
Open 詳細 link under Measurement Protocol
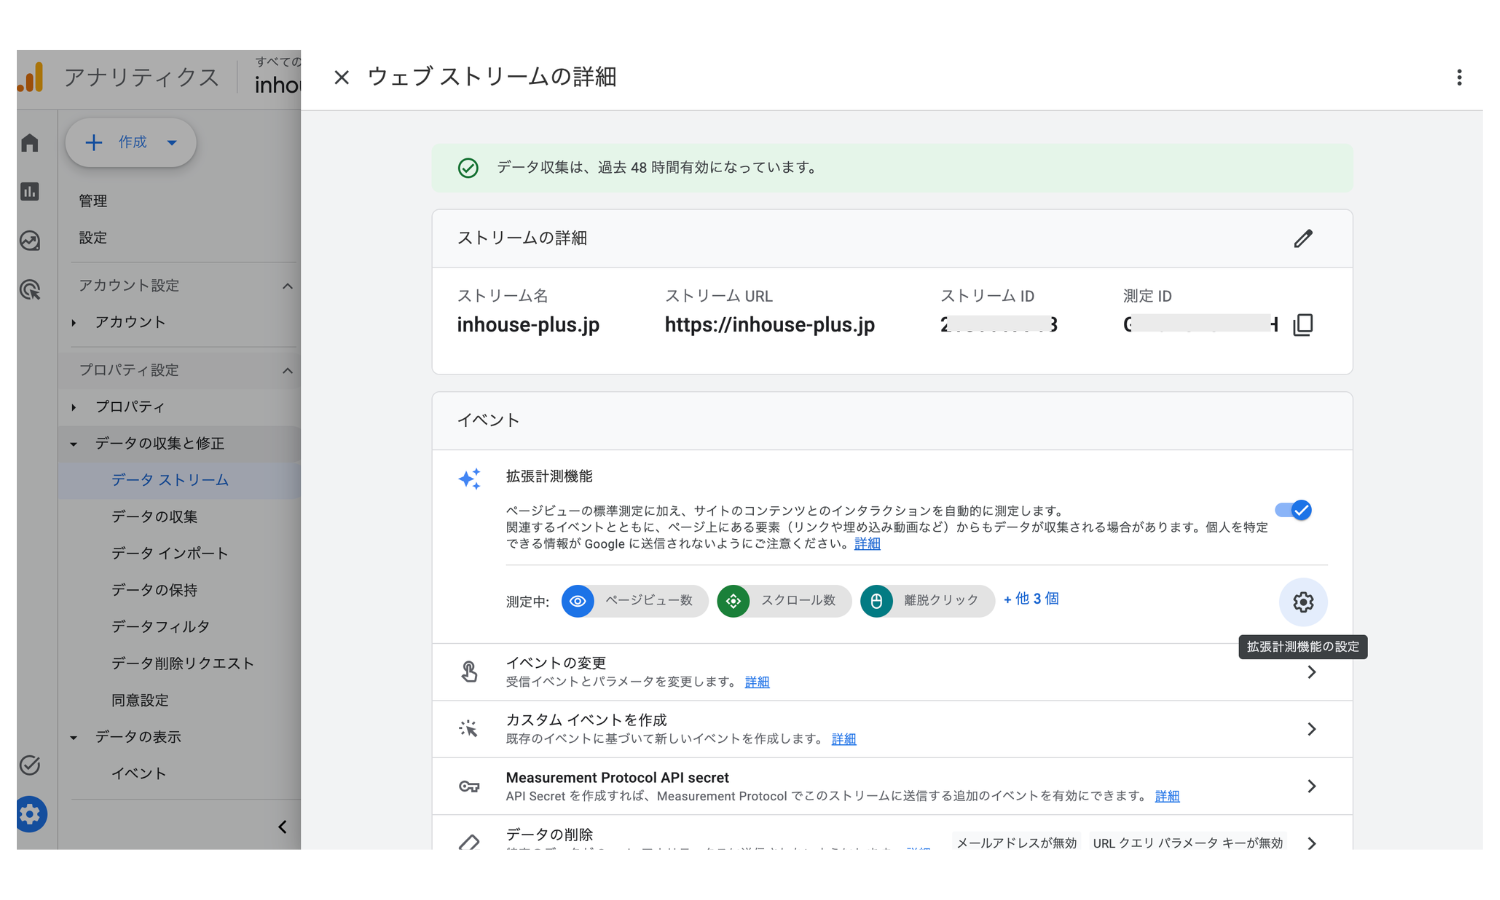coord(1167,796)
